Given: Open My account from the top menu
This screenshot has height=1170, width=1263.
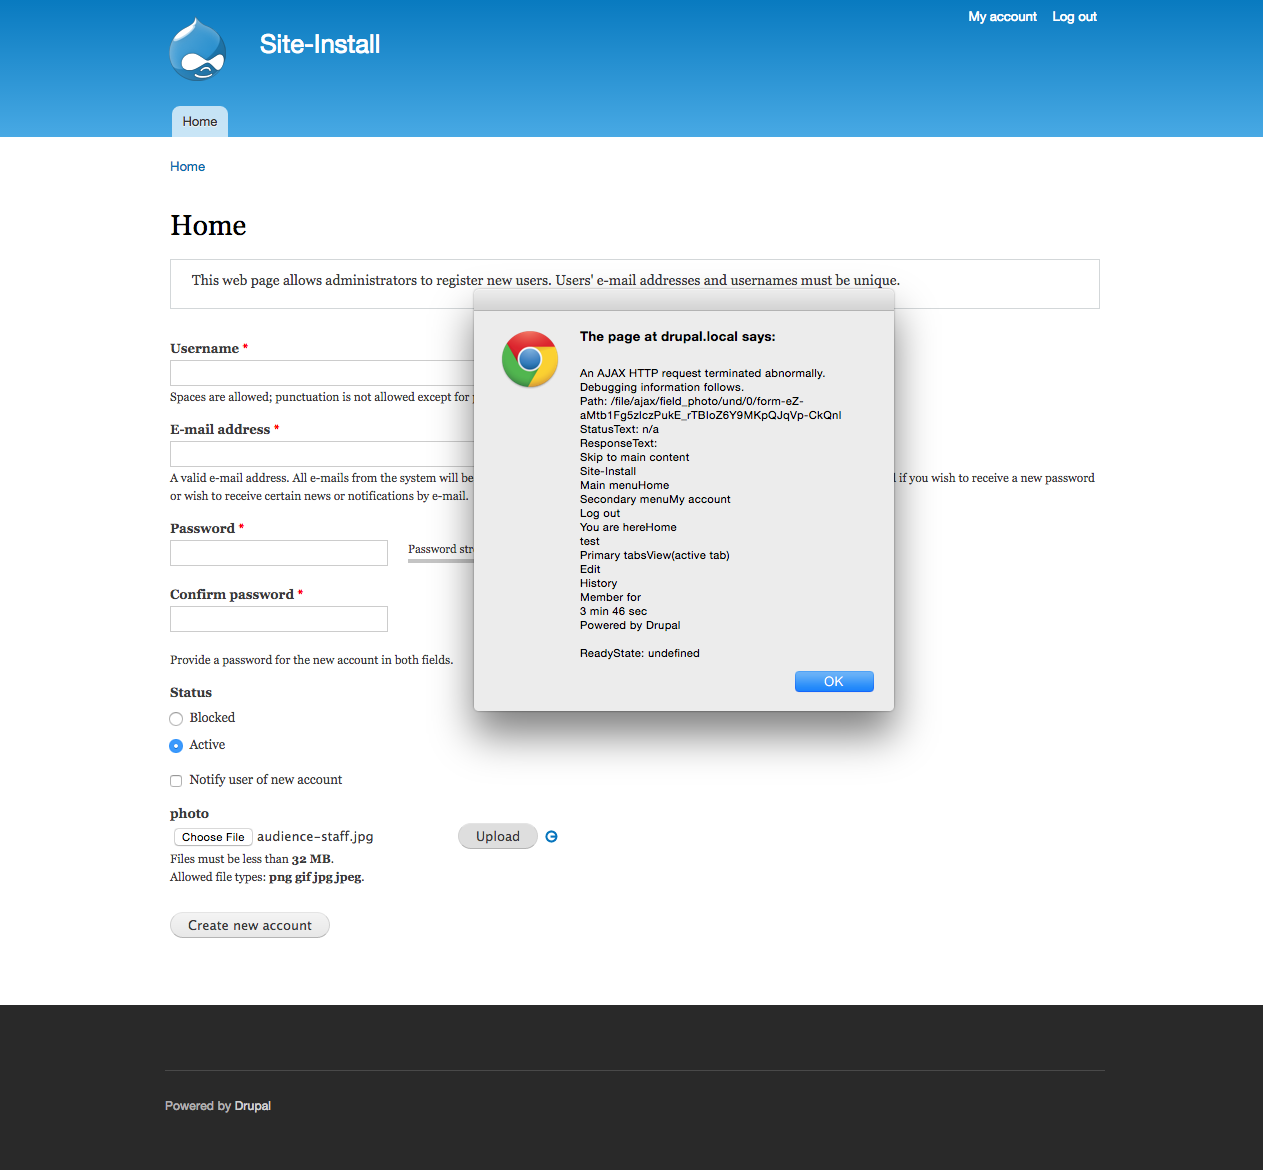Looking at the screenshot, I should click(1001, 16).
